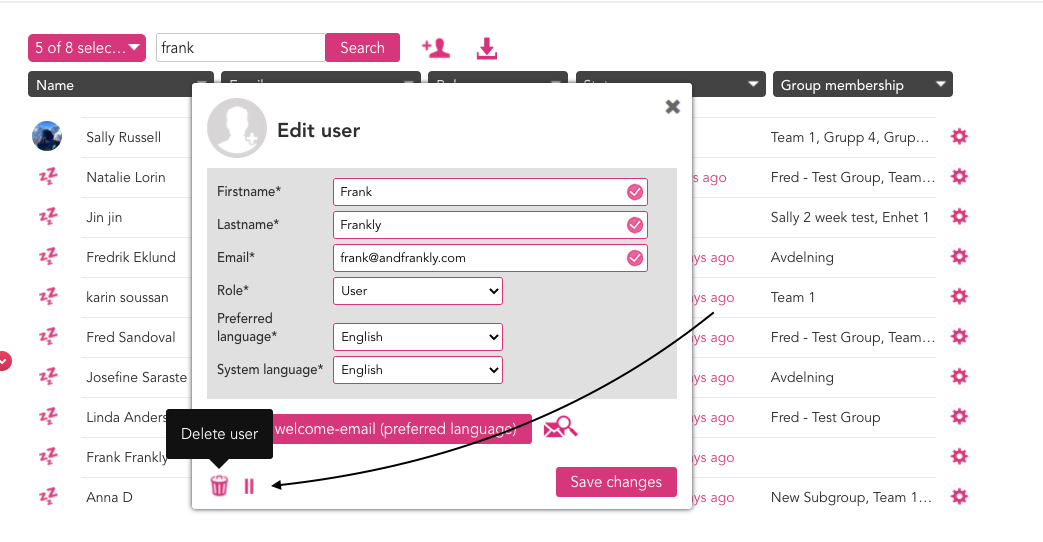Click the pause user icon
1043x542 pixels.
(x=249, y=487)
